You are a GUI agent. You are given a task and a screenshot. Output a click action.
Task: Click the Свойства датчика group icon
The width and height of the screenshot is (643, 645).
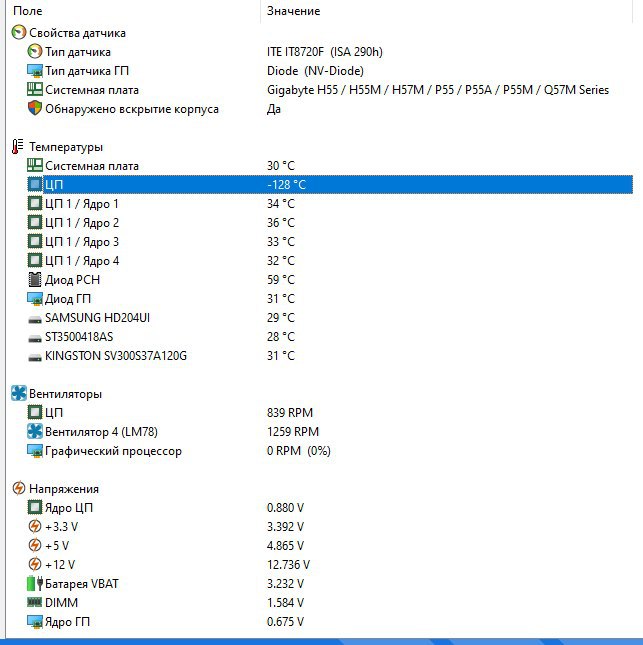coord(19,32)
